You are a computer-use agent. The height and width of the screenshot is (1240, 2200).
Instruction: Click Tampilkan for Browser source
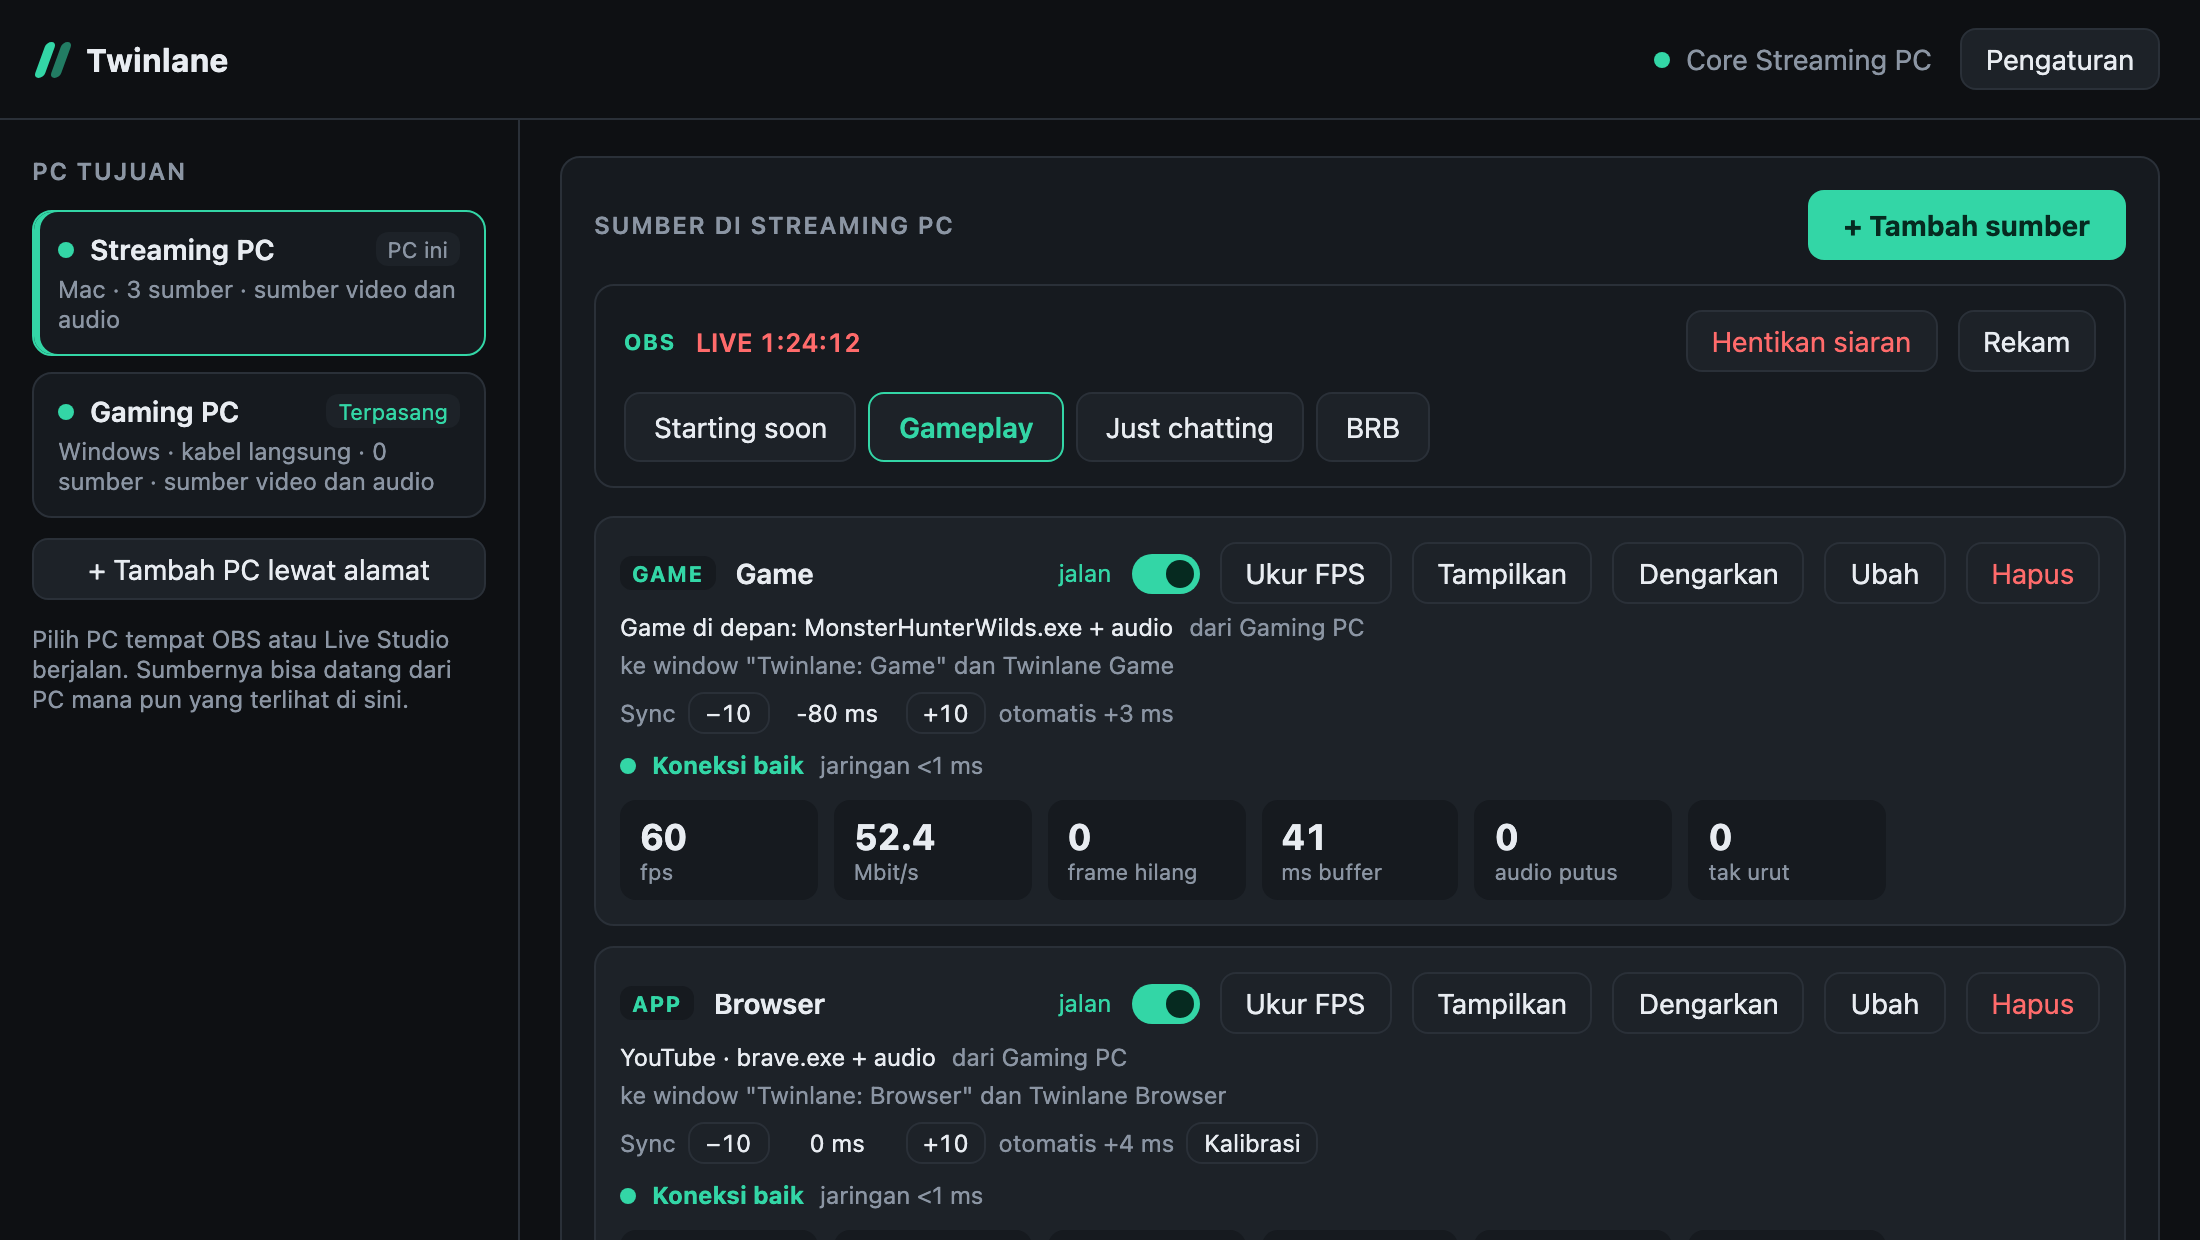point(1502,1004)
